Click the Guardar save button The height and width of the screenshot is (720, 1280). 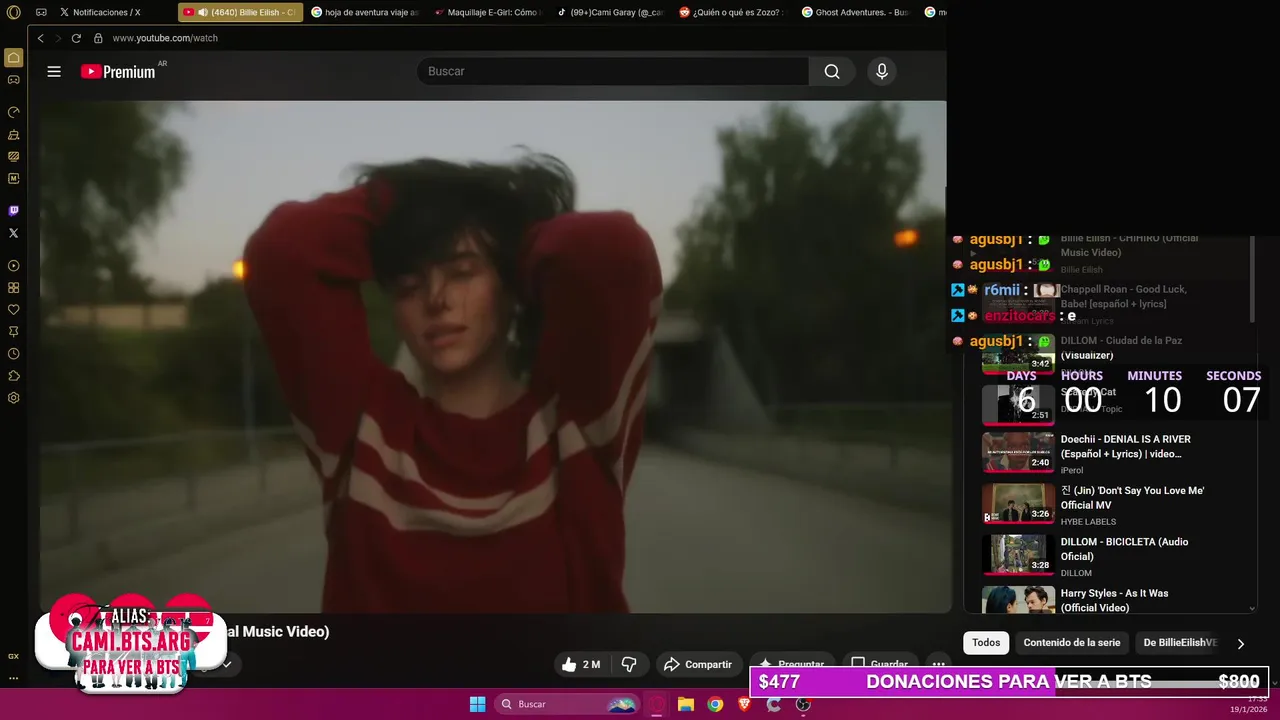[880, 664]
